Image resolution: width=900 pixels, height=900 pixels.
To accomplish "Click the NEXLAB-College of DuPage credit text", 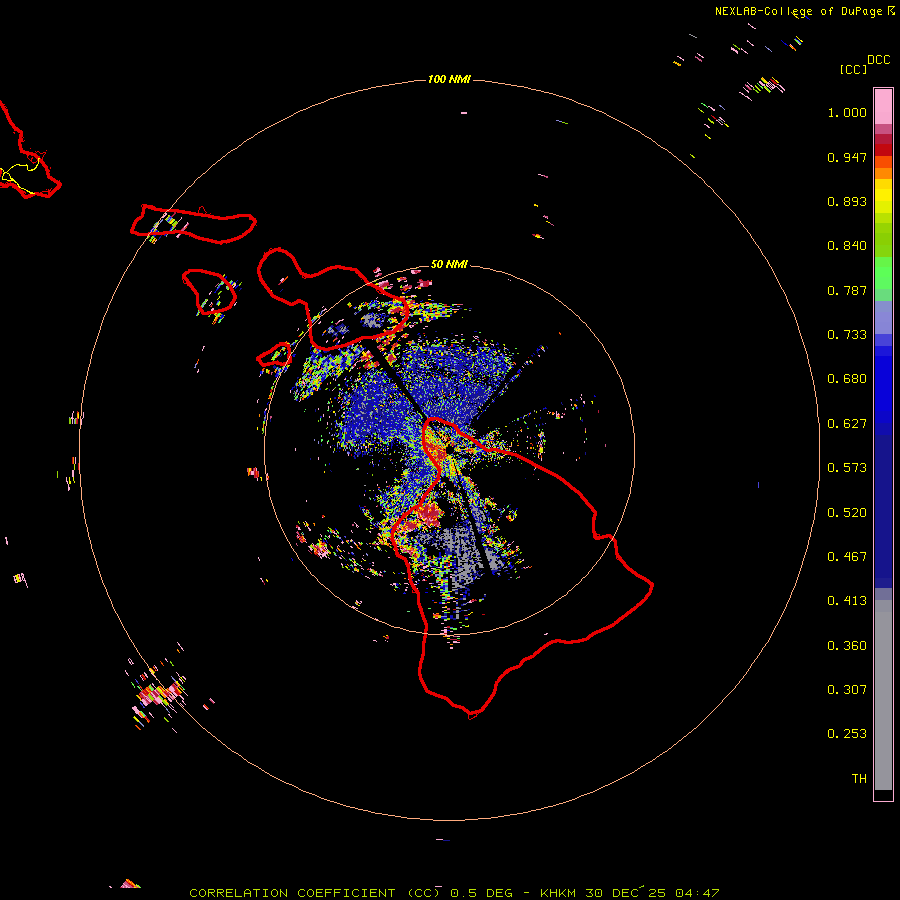I will pyautogui.click(x=798, y=11).
